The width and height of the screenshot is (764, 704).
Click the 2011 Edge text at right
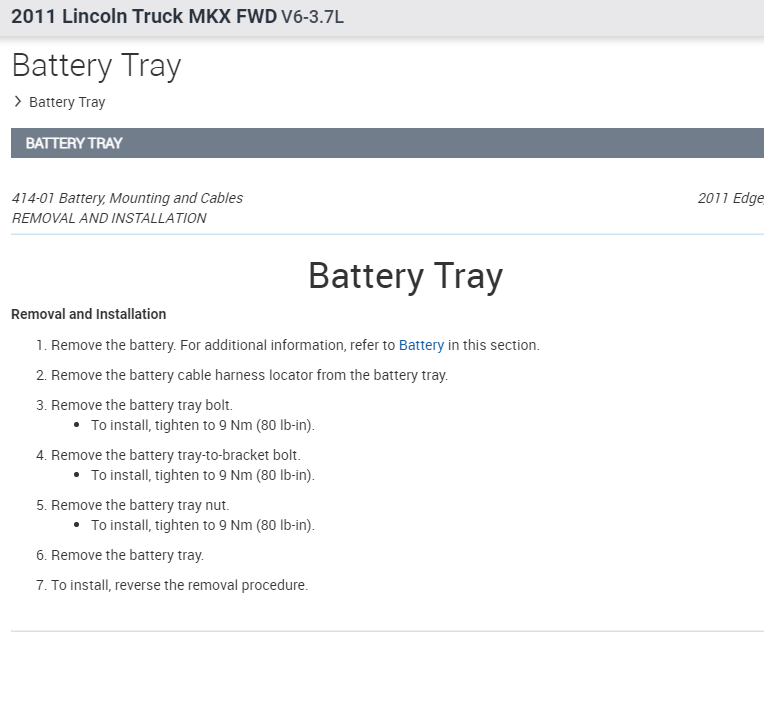pos(730,198)
